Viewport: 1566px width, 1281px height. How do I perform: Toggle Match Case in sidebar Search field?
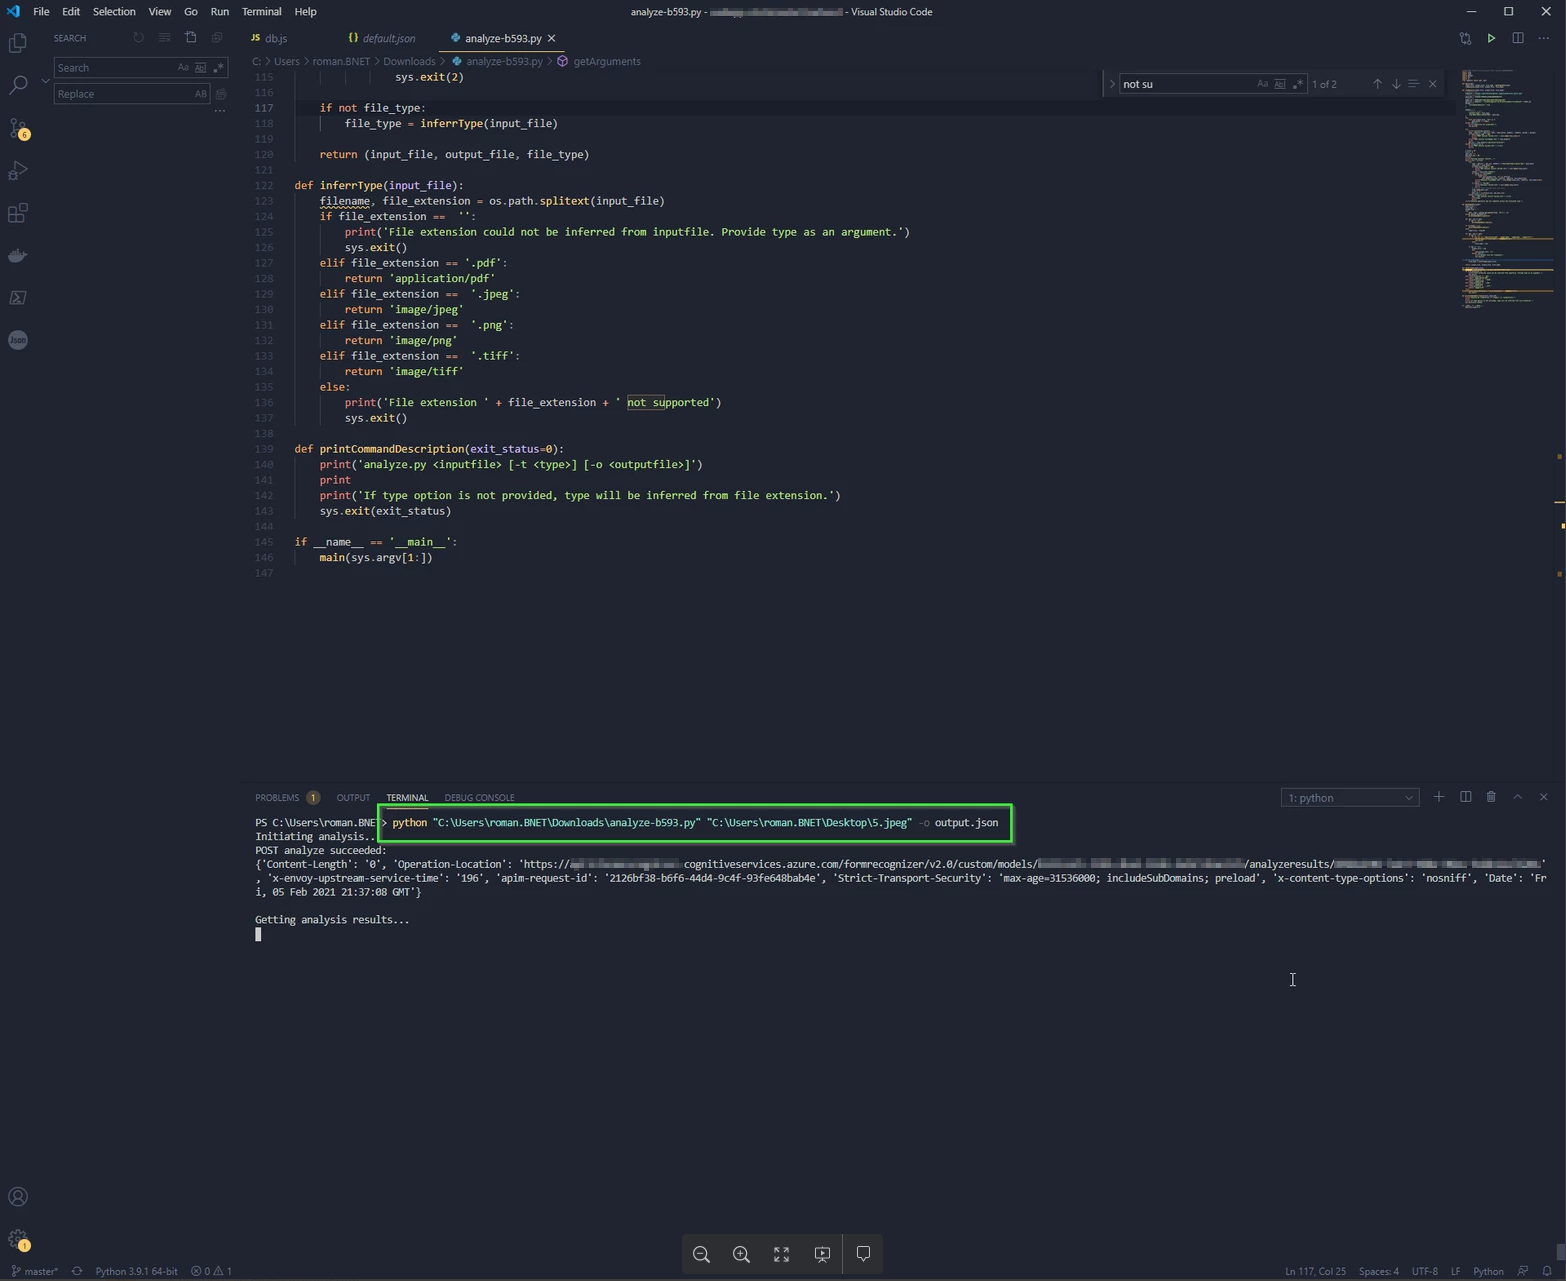tap(183, 68)
